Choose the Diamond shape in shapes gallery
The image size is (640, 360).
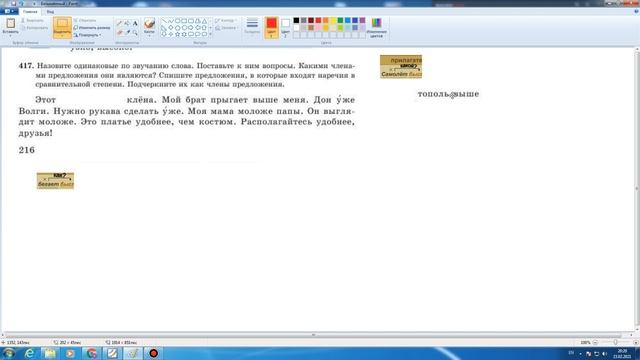(171, 28)
